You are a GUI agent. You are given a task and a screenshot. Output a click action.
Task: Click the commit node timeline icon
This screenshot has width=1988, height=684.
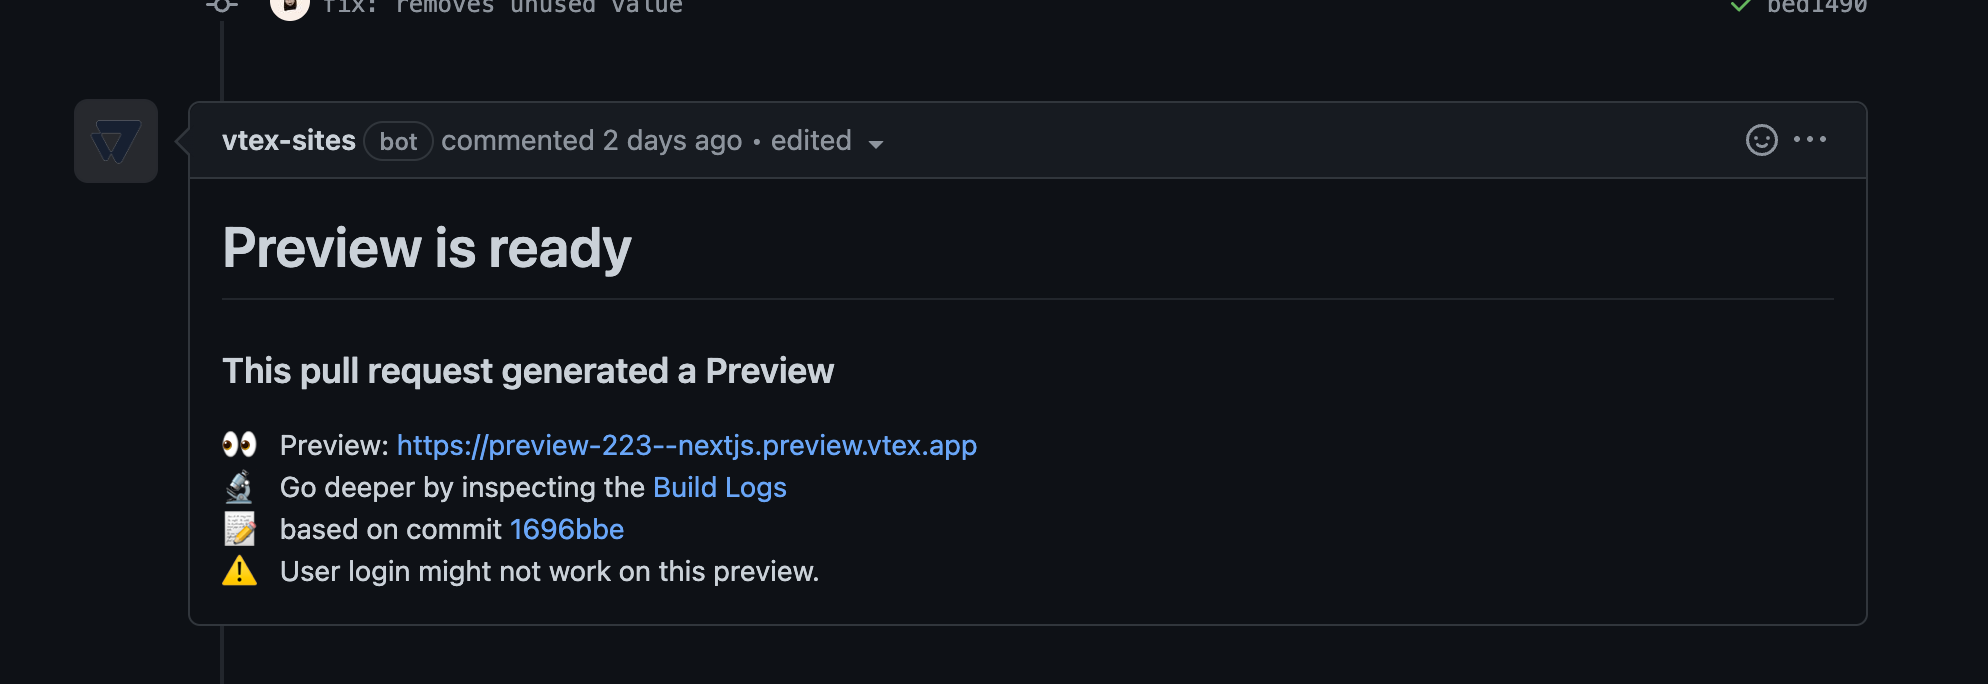(222, 5)
